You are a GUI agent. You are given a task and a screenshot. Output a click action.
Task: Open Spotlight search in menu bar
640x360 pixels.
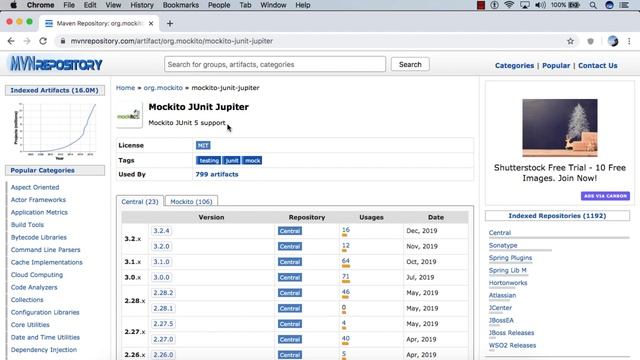593,5
